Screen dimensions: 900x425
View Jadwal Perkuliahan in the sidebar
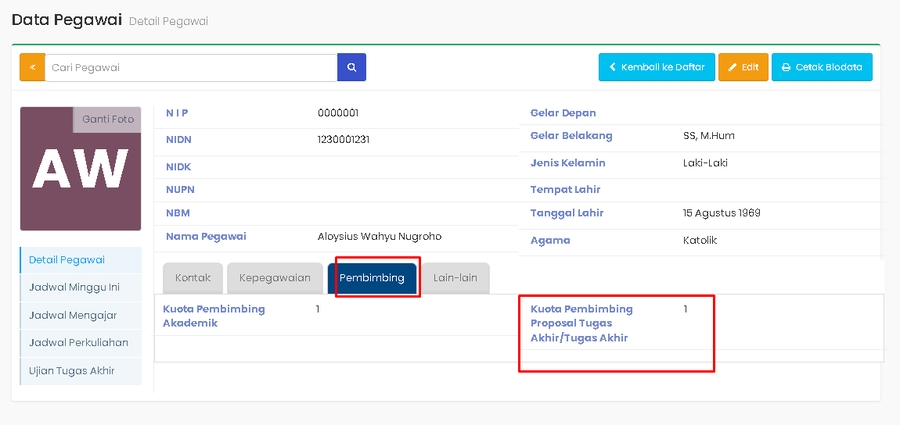tap(78, 343)
